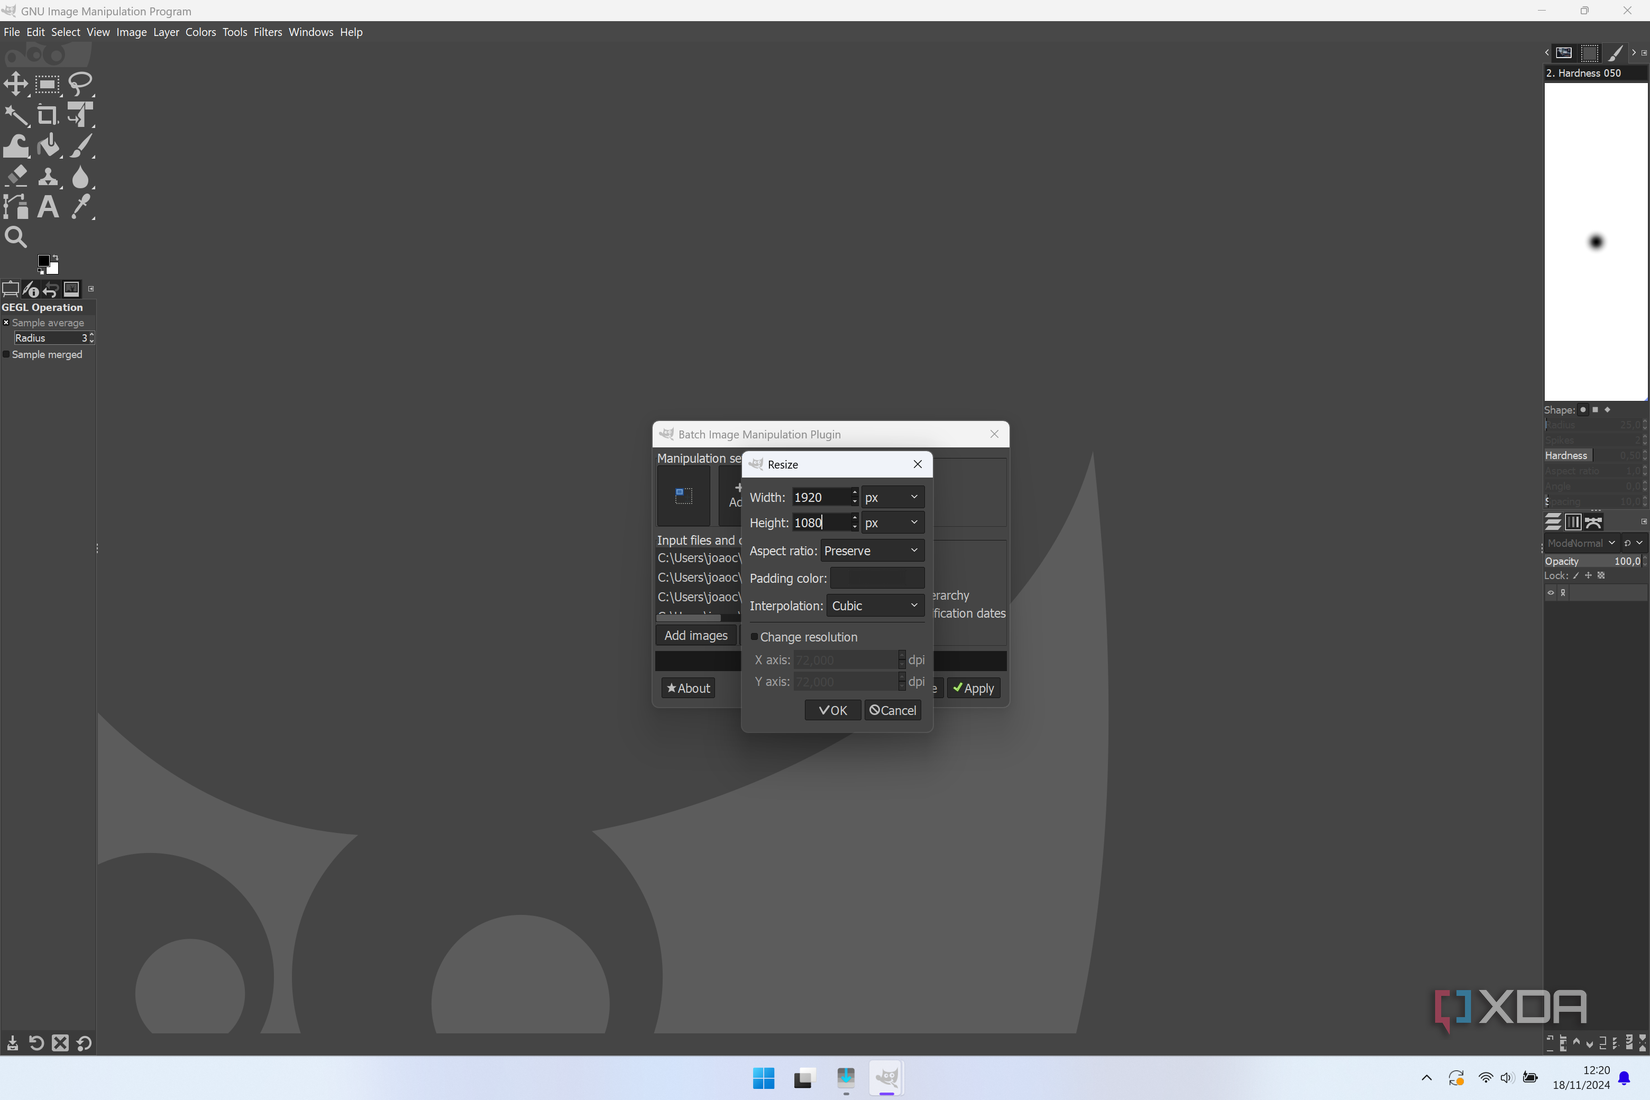Toggle Sample merged in tool options
The height and width of the screenshot is (1100, 1650).
click(x=6, y=355)
